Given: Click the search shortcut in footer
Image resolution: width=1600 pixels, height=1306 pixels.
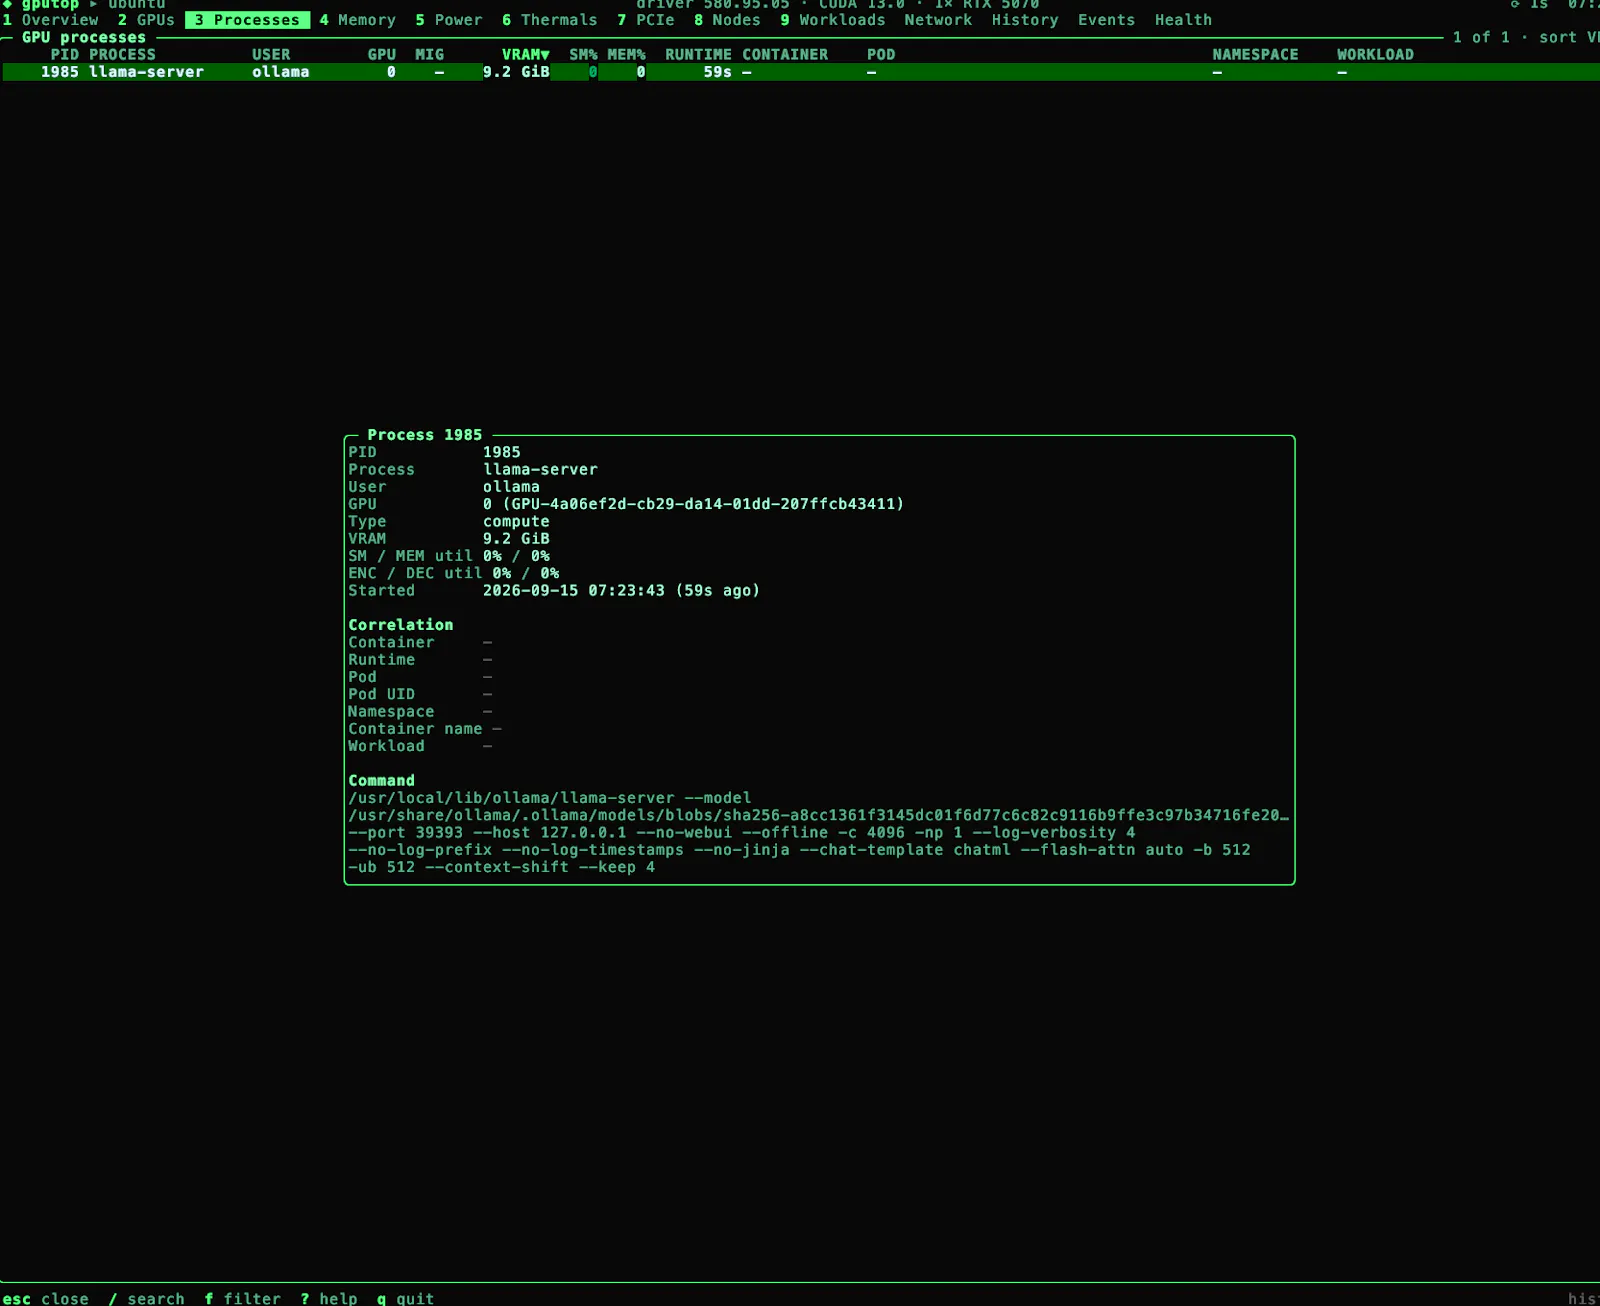Looking at the screenshot, I should pyautogui.click(x=146, y=1298).
